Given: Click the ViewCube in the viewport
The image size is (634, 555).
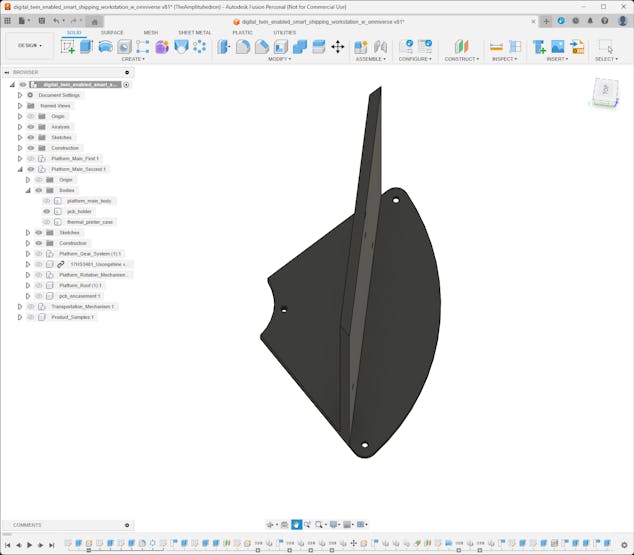Looking at the screenshot, I should (605, 92).
